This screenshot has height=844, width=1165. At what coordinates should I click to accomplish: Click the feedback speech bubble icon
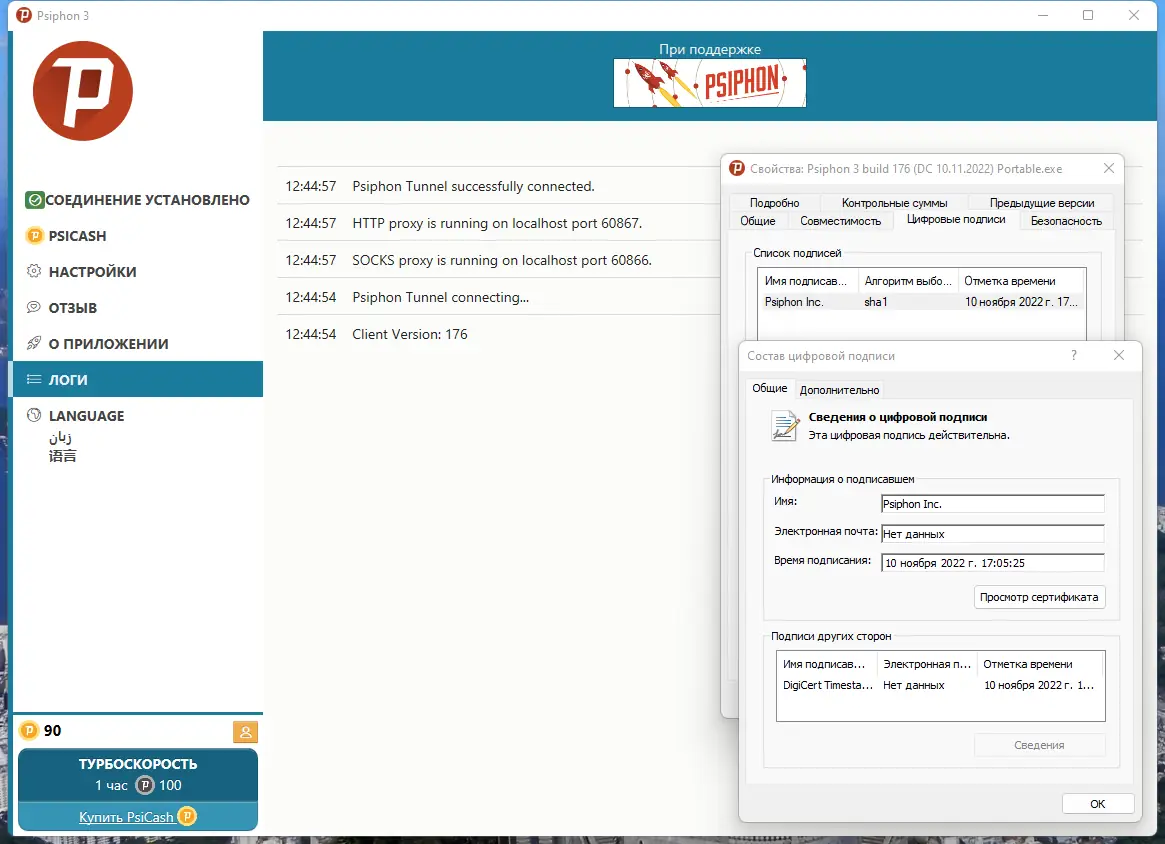(x=33, y=307)
